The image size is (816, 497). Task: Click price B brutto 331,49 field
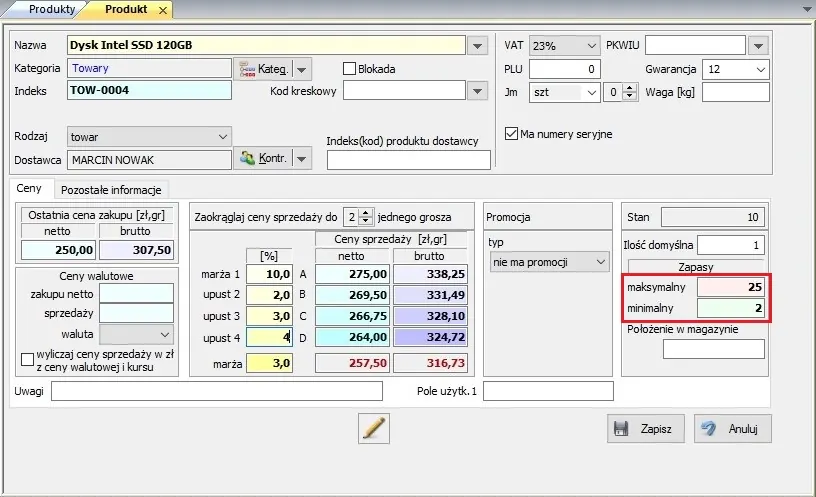(x=430, y=295)
